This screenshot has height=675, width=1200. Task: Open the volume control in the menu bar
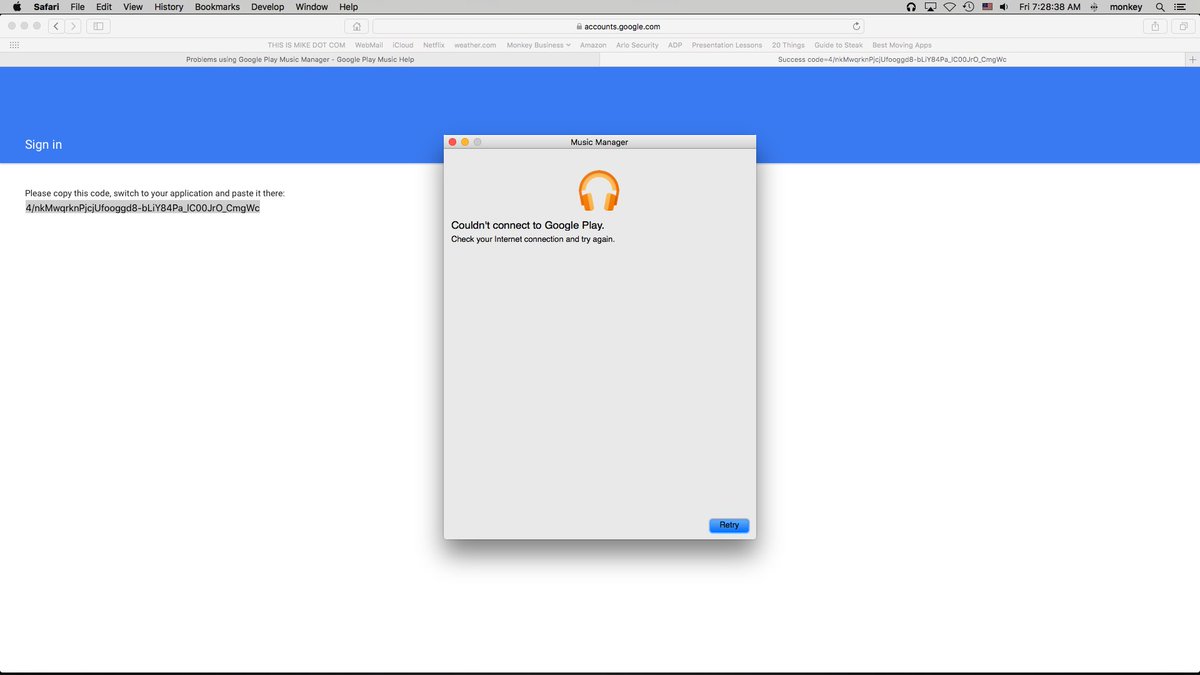pos(1003,7)
